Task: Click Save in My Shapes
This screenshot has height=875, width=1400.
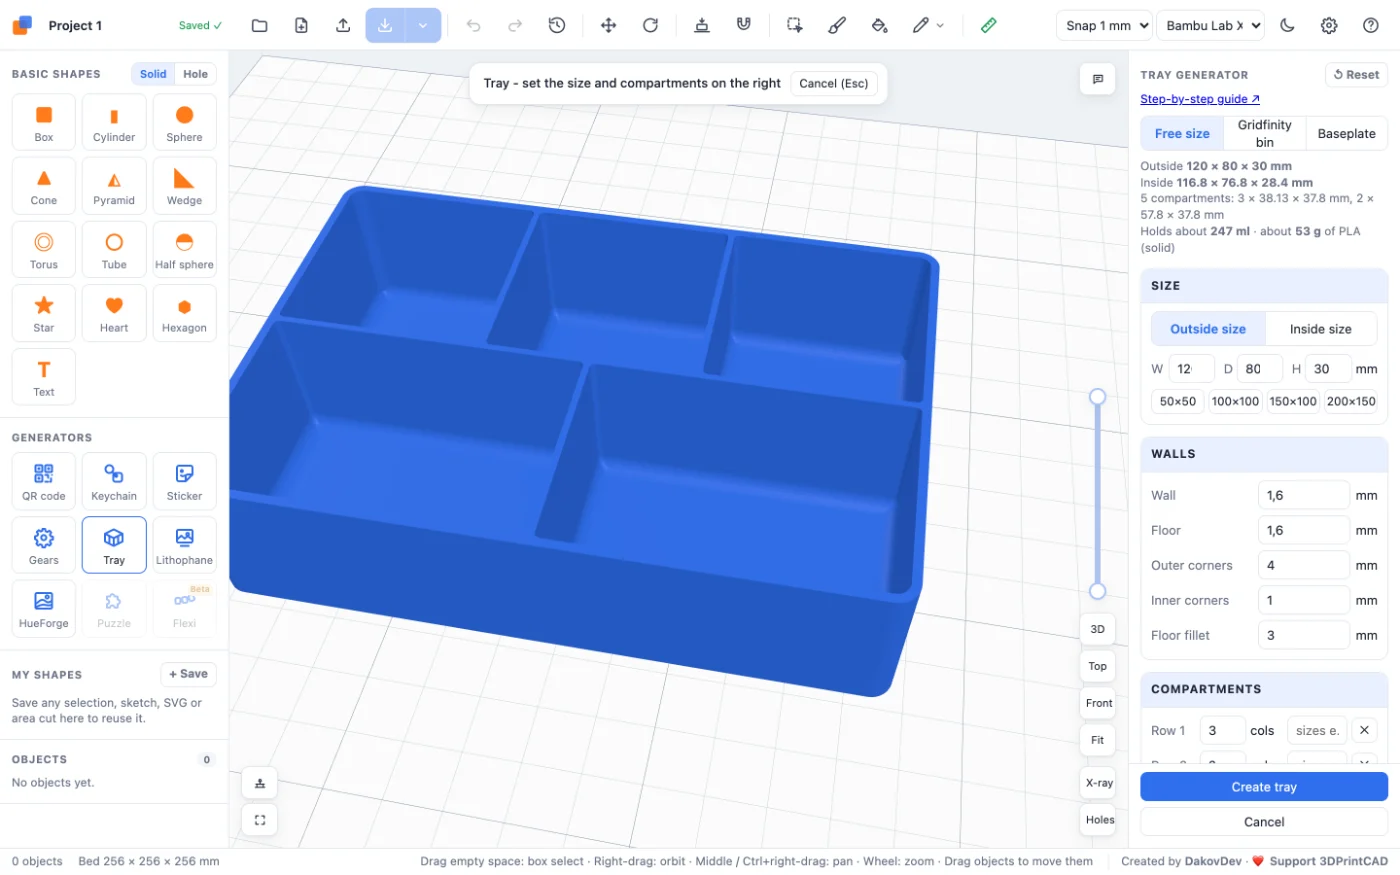Action: point(188,674)
